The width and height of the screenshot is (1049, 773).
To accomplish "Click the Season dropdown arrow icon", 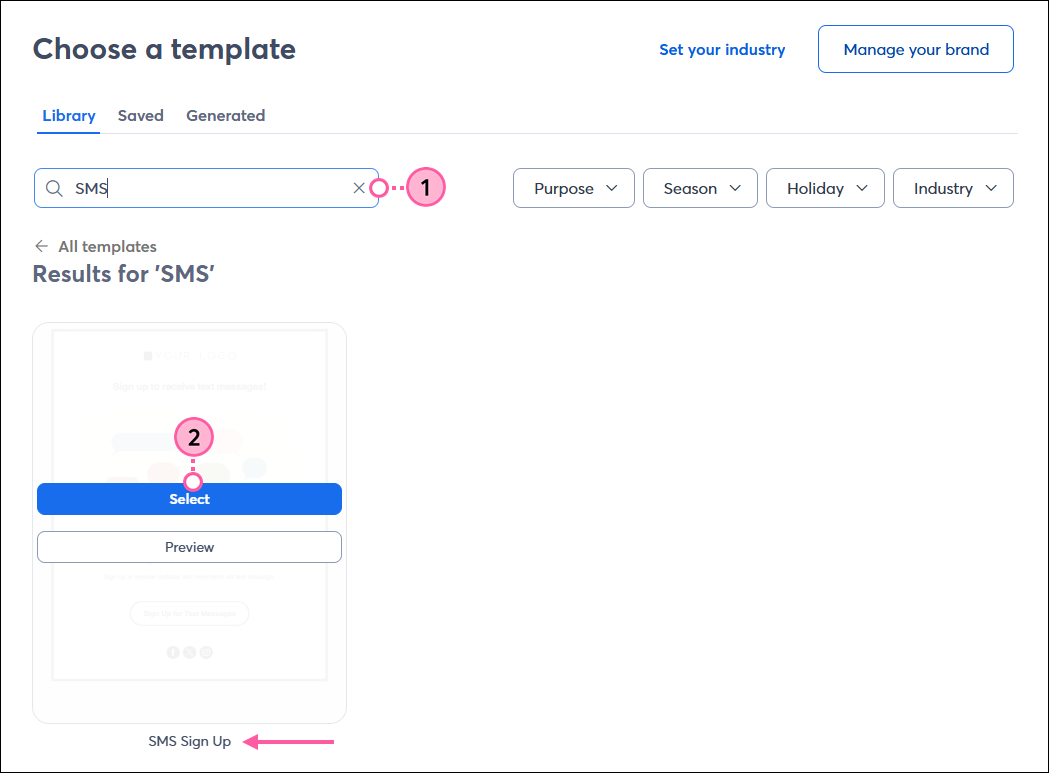I will [x=737, y=188].
